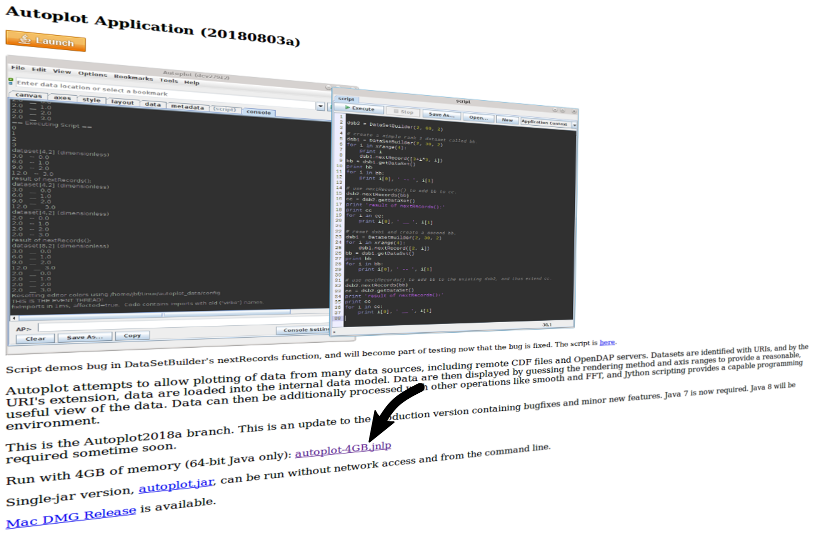Select the Script tab in Script window
This screenshot has height=539, width=839.
[x=346, y=99]
